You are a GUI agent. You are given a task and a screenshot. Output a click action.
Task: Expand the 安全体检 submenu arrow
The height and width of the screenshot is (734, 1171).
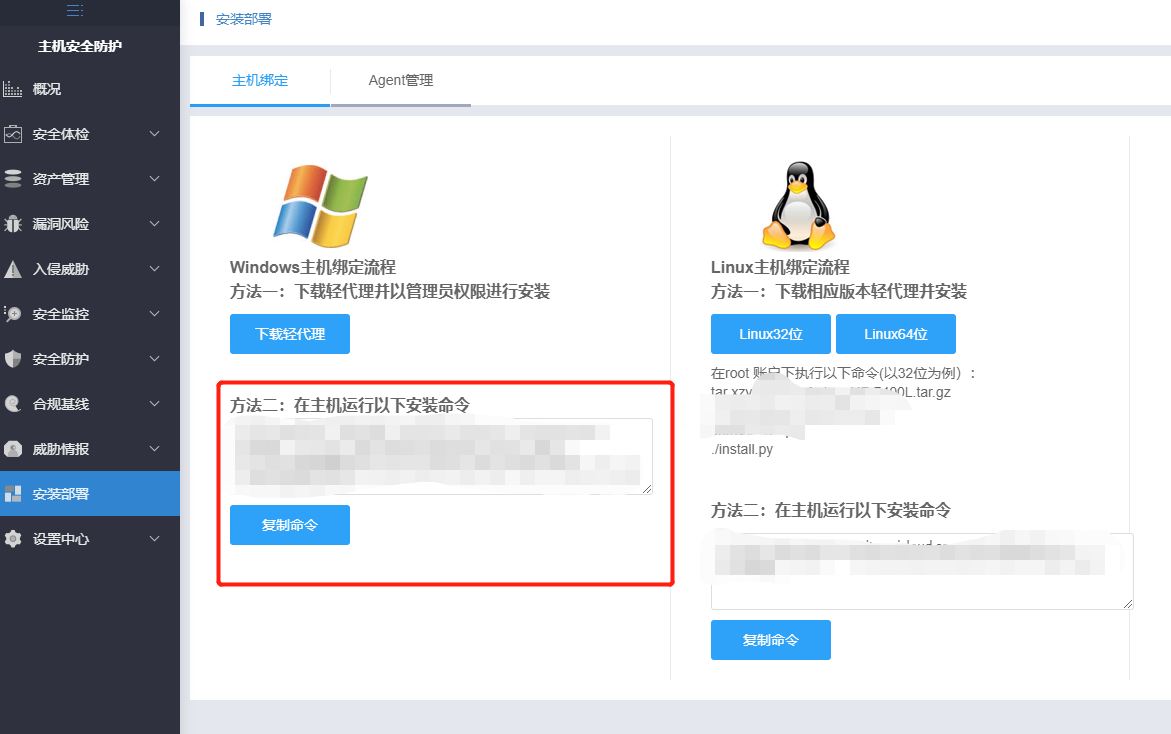click(x=155, y=134)
